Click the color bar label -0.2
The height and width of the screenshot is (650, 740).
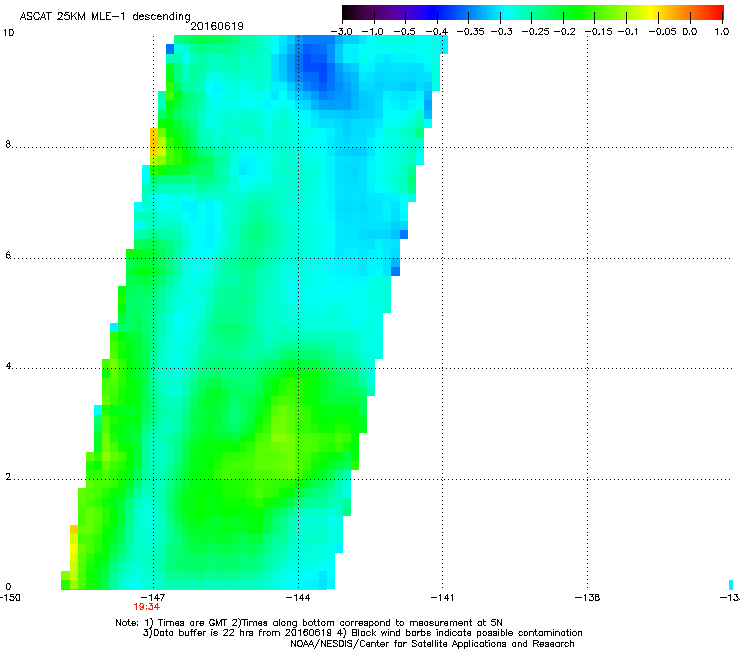click(x=564, y=32)
